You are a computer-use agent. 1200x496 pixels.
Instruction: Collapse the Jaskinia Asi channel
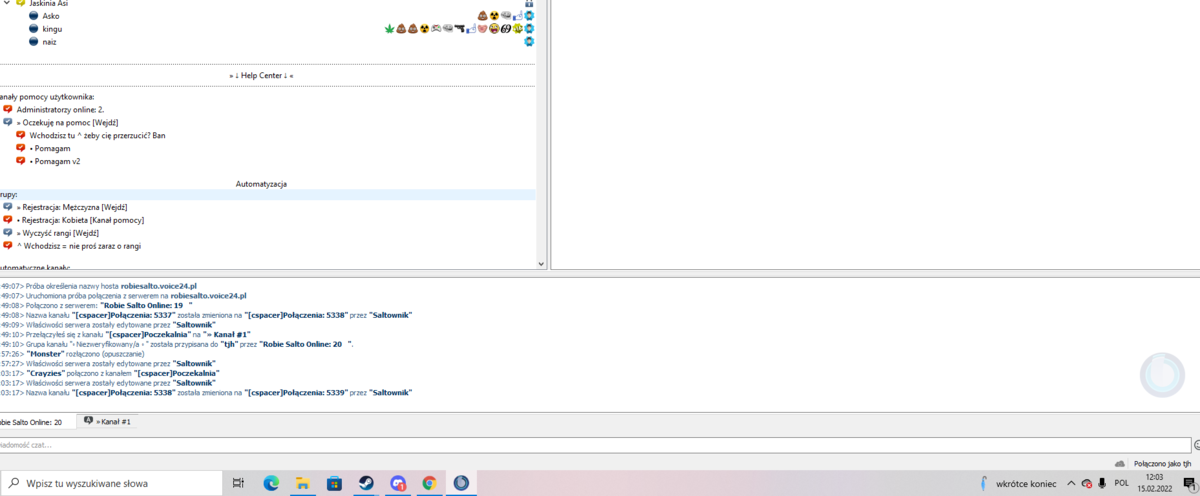[6, 4]
